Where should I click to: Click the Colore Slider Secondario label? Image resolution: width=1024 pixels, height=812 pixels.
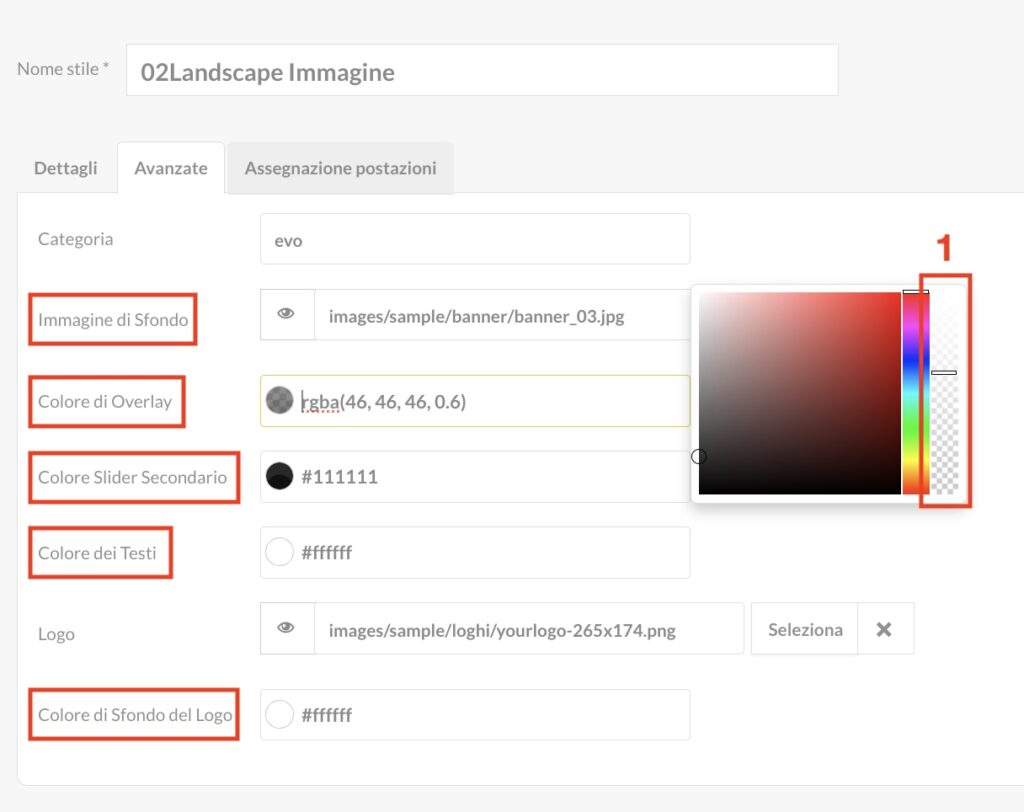tap(133, 477)
